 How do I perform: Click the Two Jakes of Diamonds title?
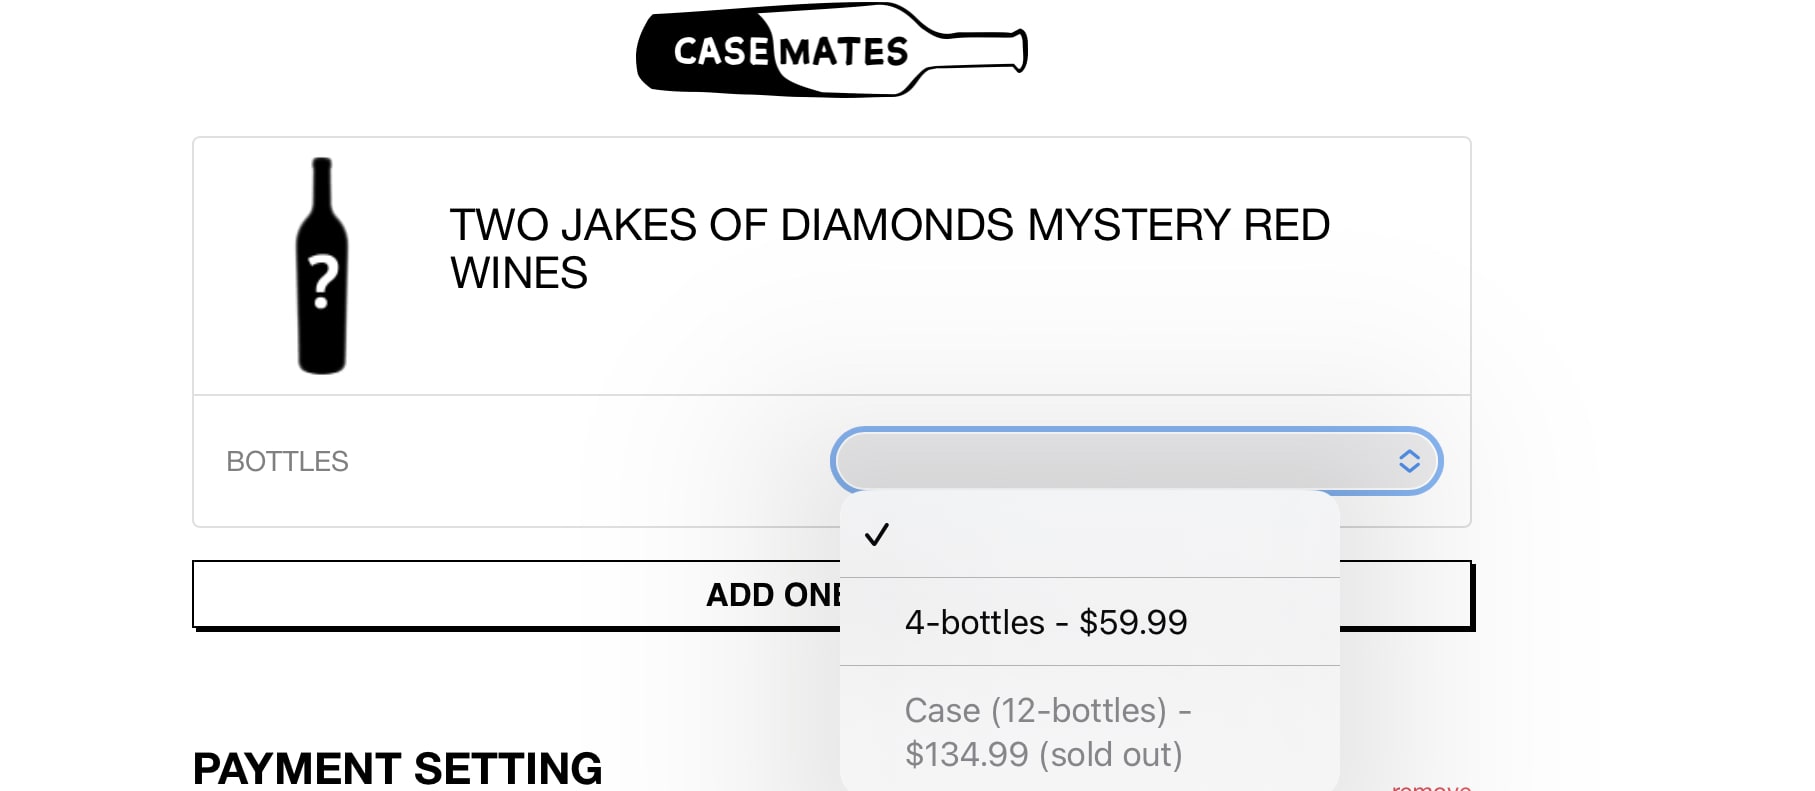(889, 226)
